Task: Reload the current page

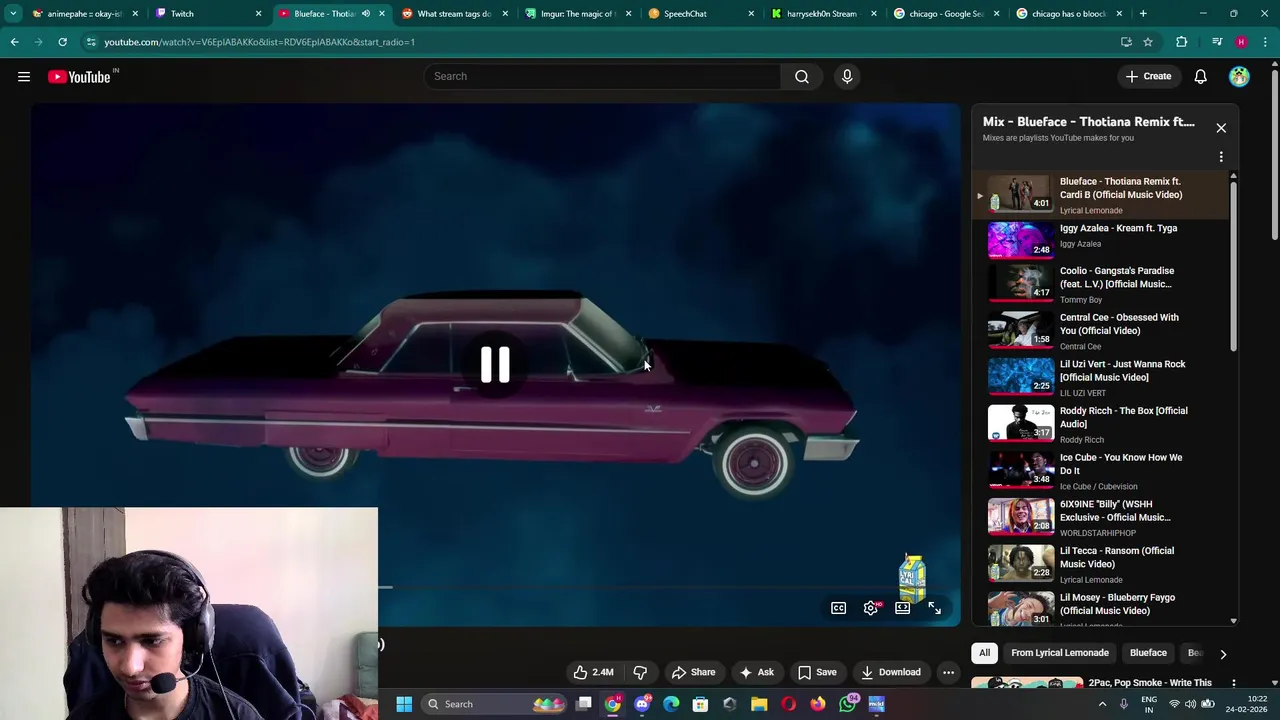Action: [62, 42]
